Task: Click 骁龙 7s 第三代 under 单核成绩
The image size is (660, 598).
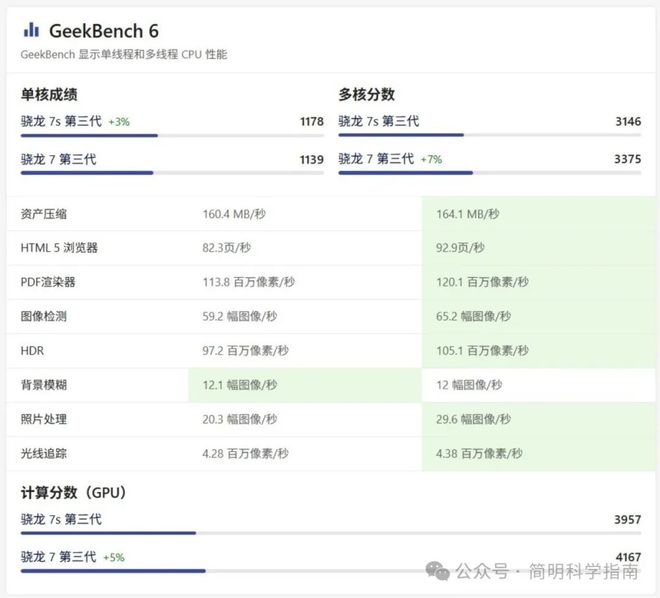Action: 61,121
